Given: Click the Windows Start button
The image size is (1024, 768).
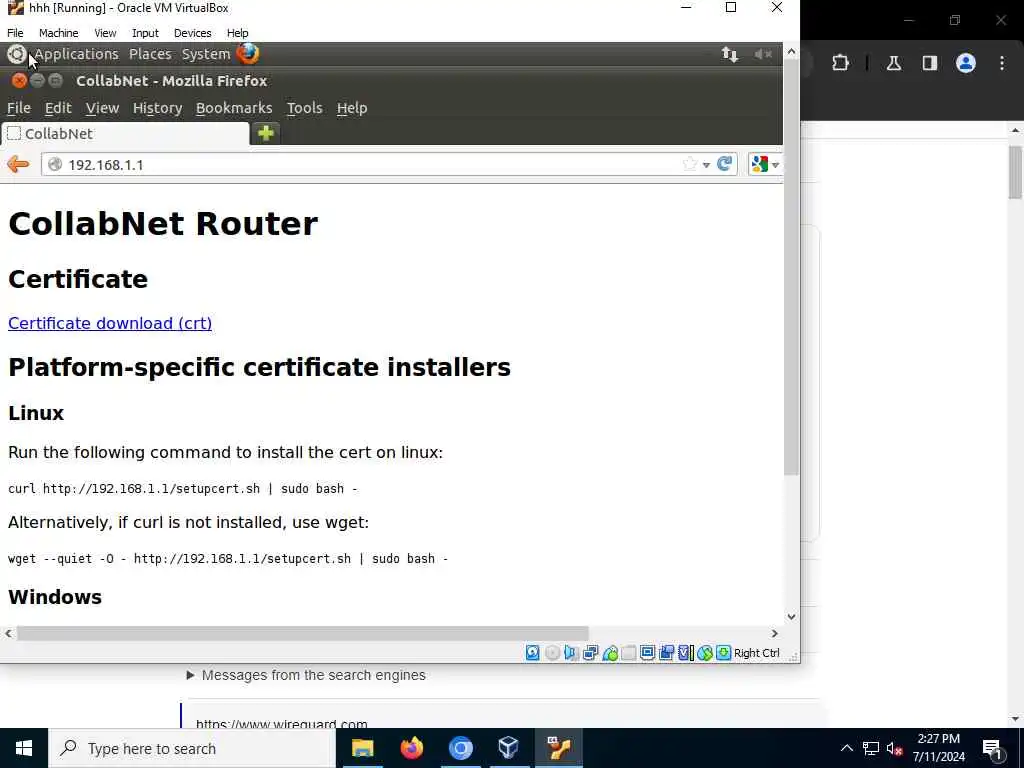Looking at the screenshot, I should coord(24,748).
